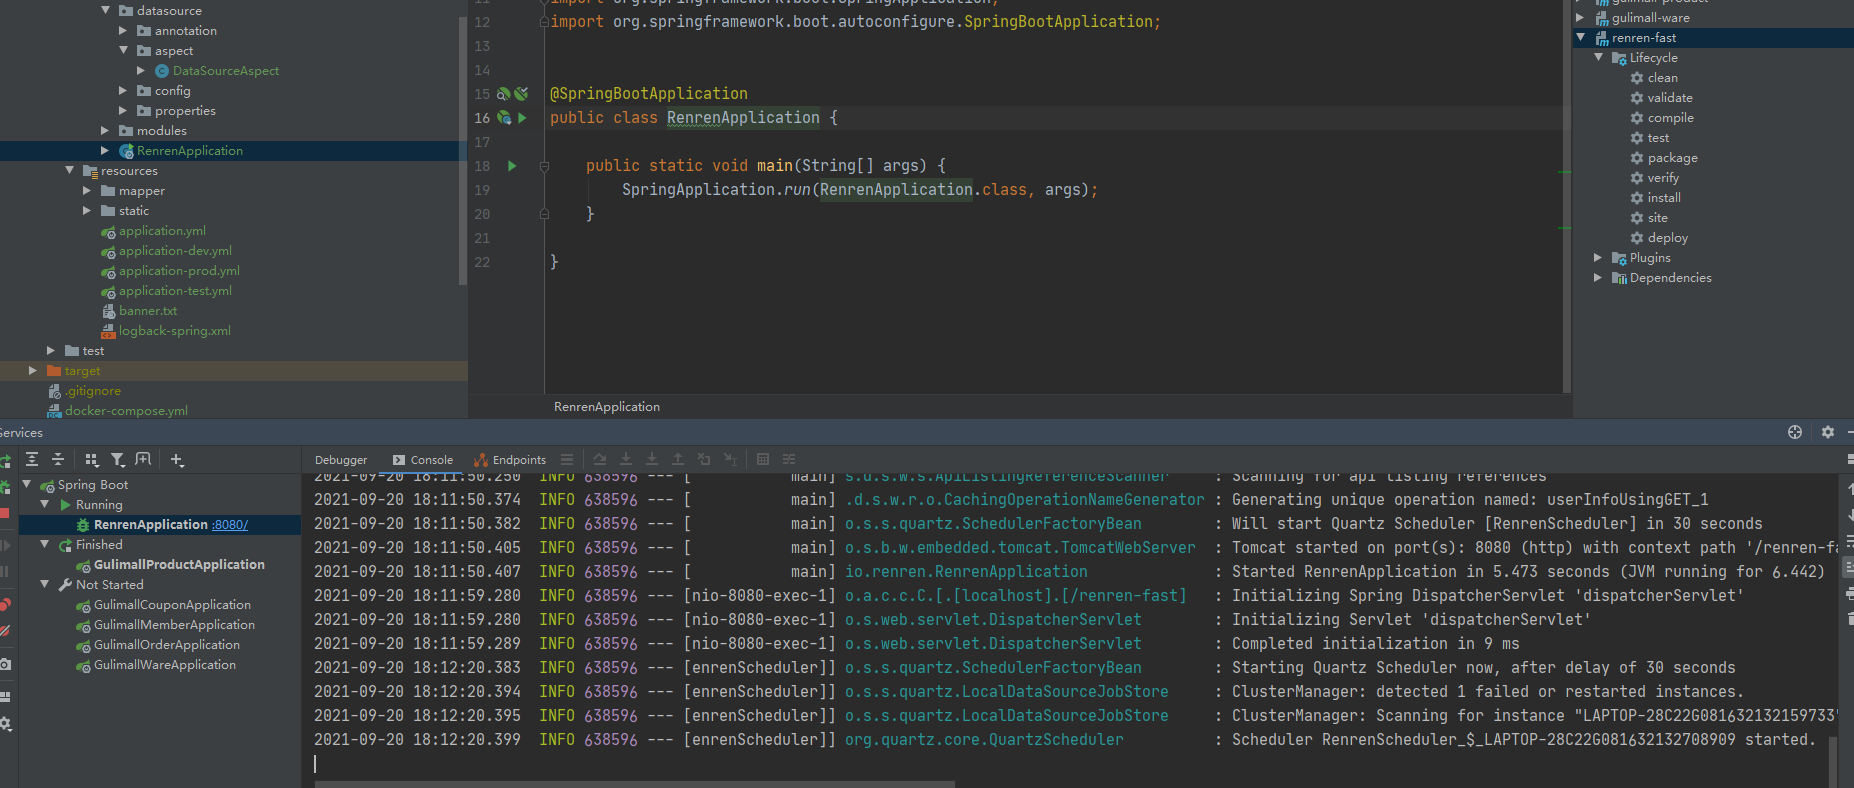
Task: Open Group By options in Services toolbar
Action: [x=92, y=459]
